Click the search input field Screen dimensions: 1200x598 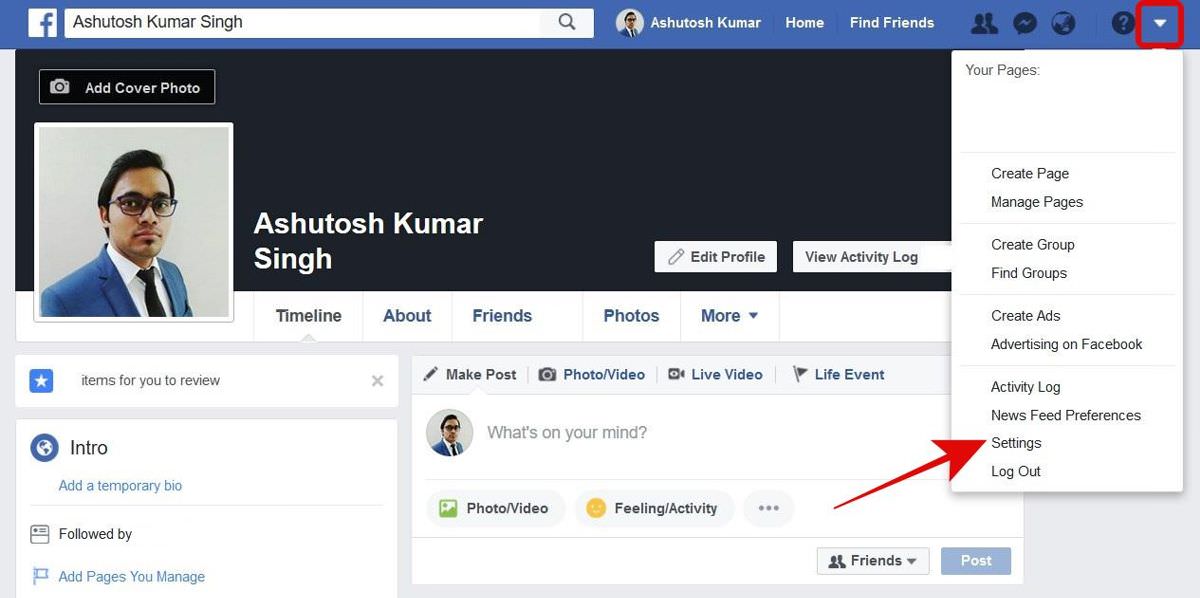point(303,22)
